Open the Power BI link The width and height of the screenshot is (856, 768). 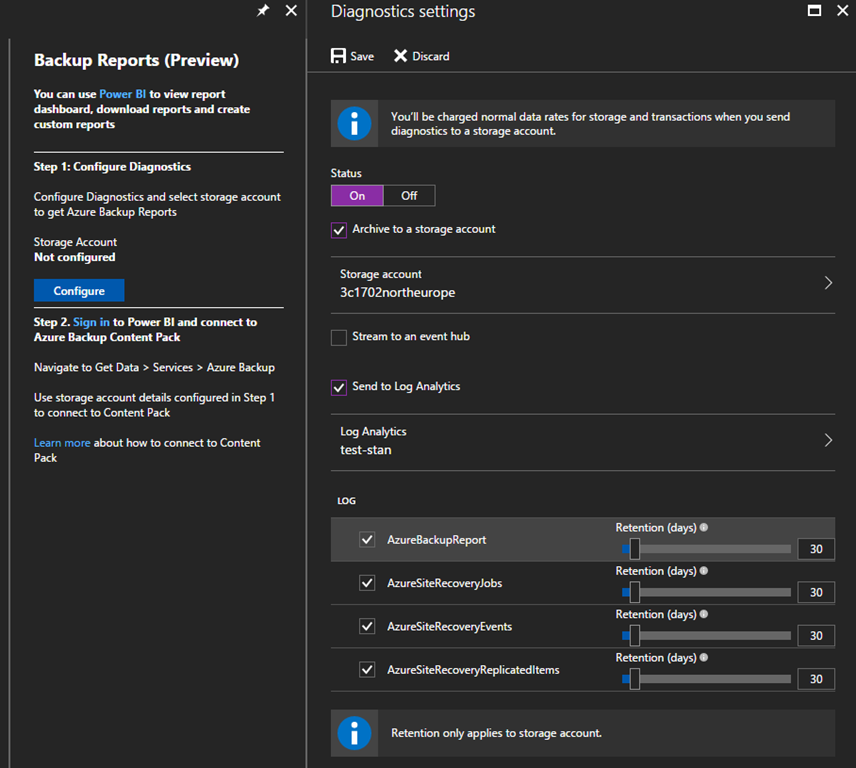click(x=122, y=94)
